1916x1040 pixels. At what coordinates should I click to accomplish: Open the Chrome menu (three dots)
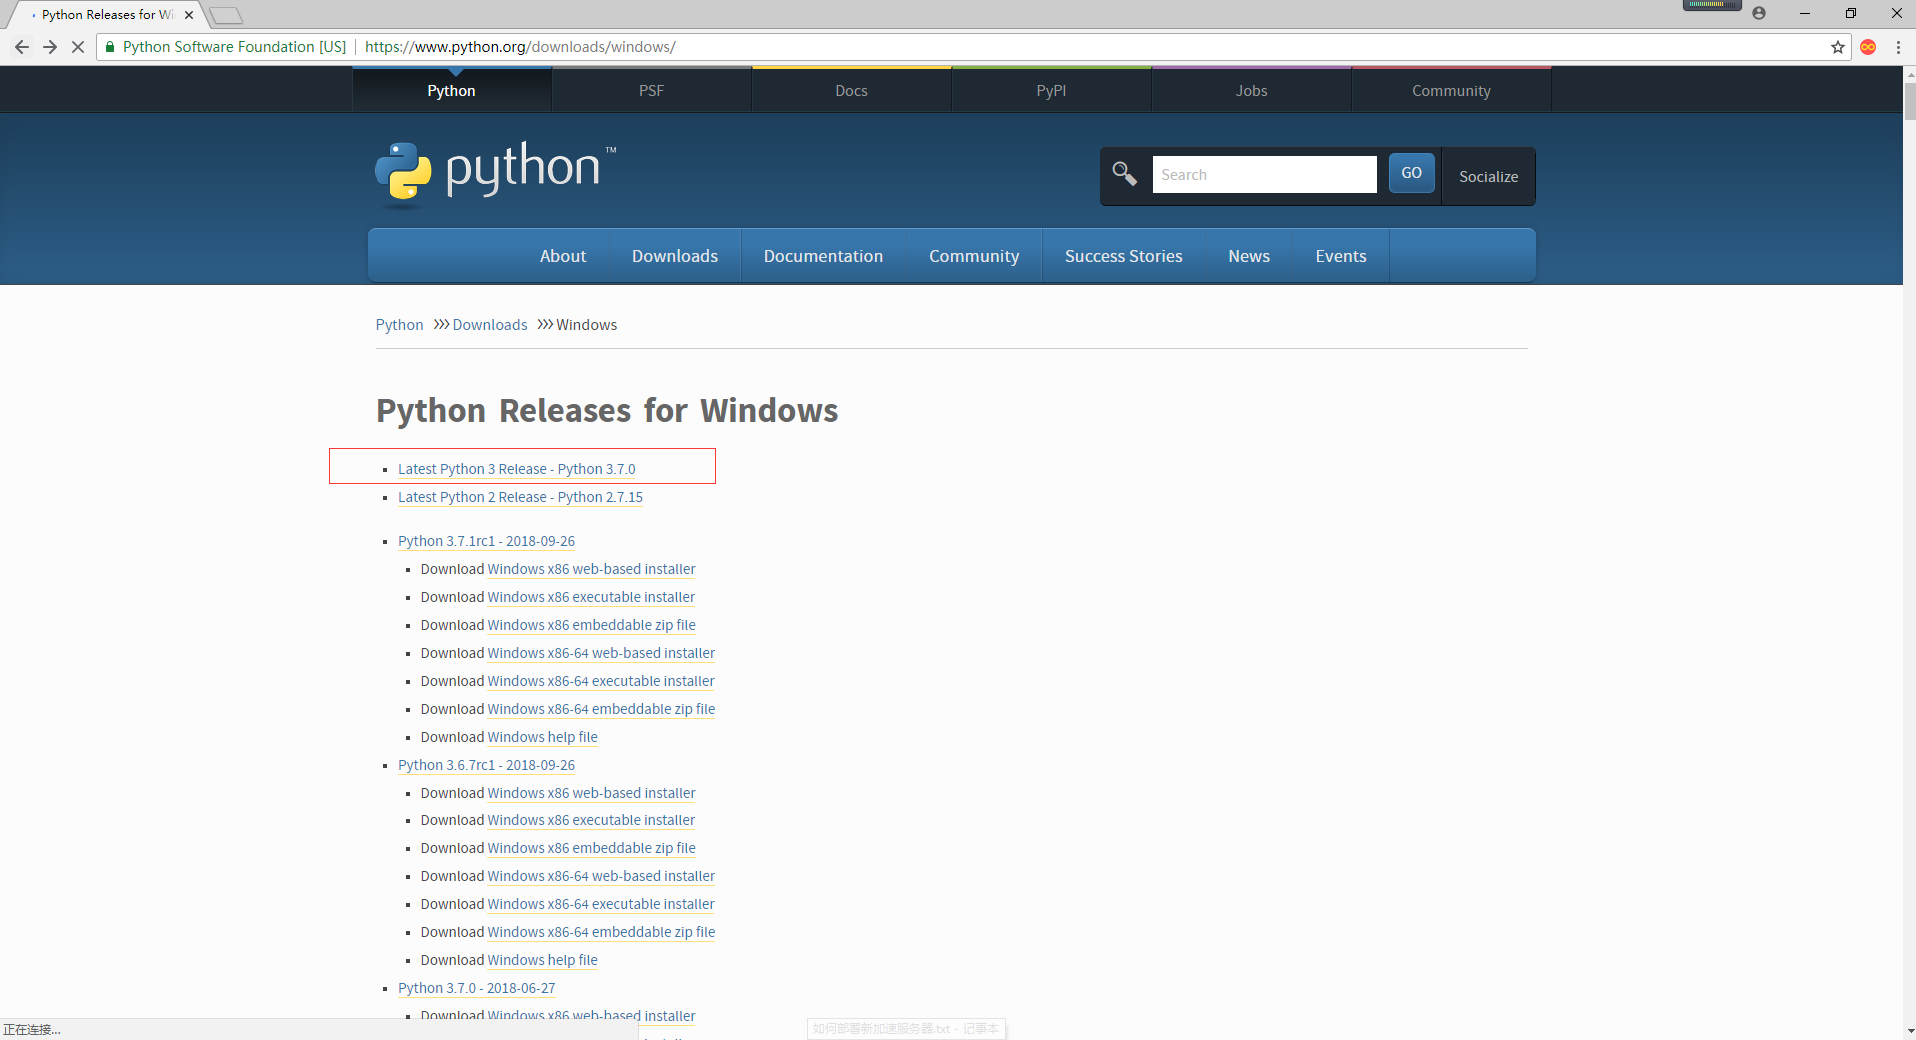point(1898,47)
